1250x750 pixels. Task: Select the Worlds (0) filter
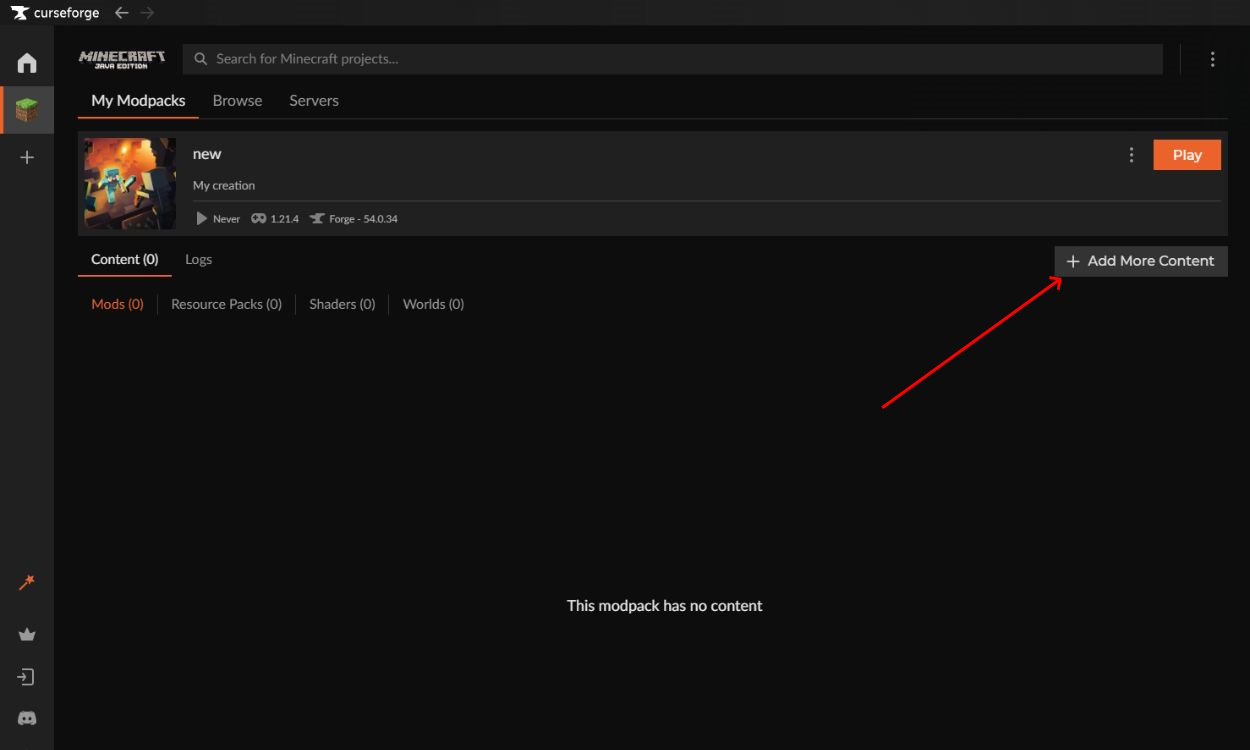click(433, 304)
